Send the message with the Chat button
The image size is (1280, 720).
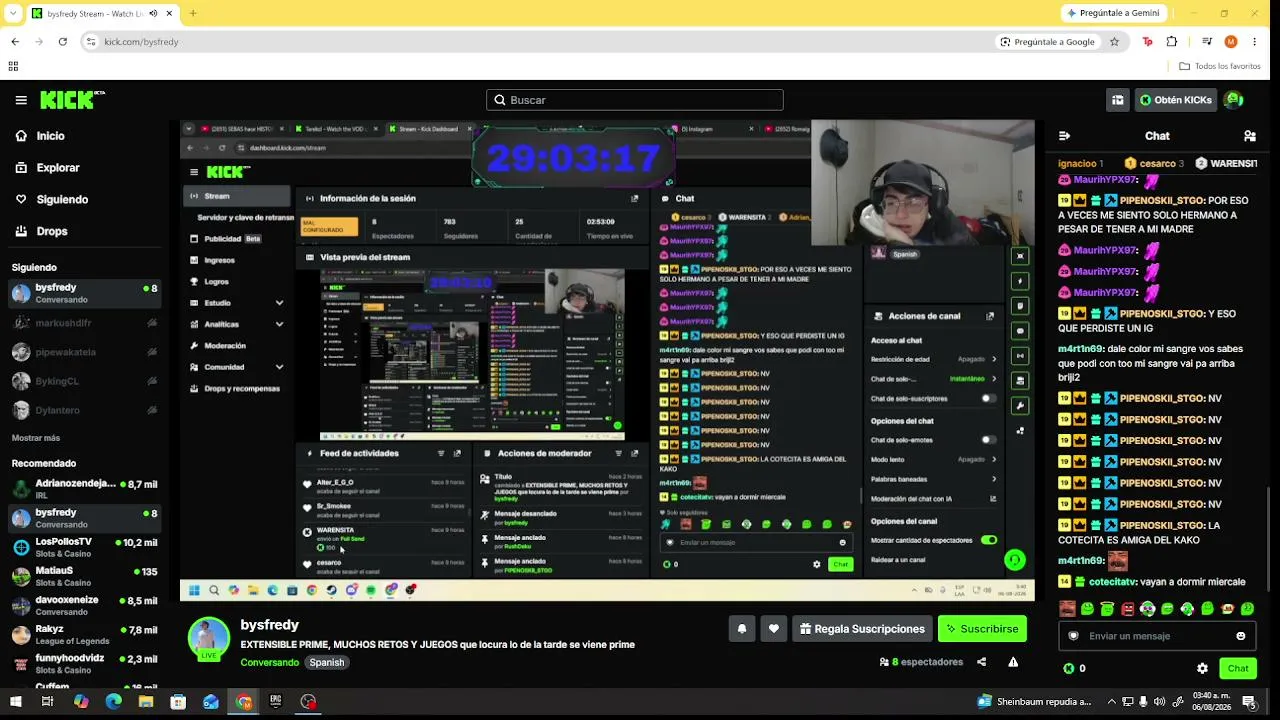[x=1238, y=668]
